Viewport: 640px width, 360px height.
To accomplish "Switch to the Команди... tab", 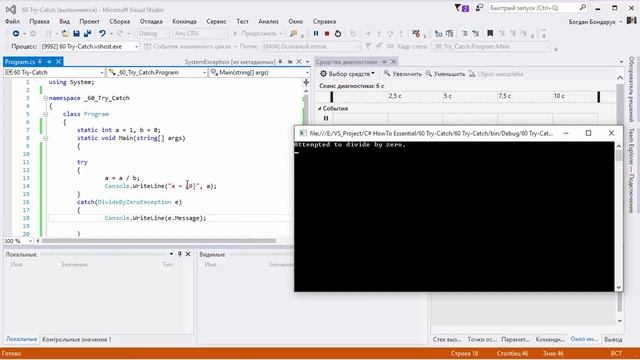I will [550, 339].
